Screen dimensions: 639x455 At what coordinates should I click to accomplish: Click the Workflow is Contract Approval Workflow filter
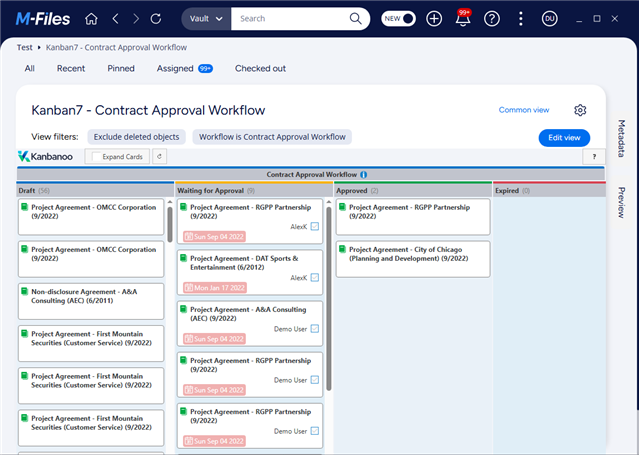[272, 137]
